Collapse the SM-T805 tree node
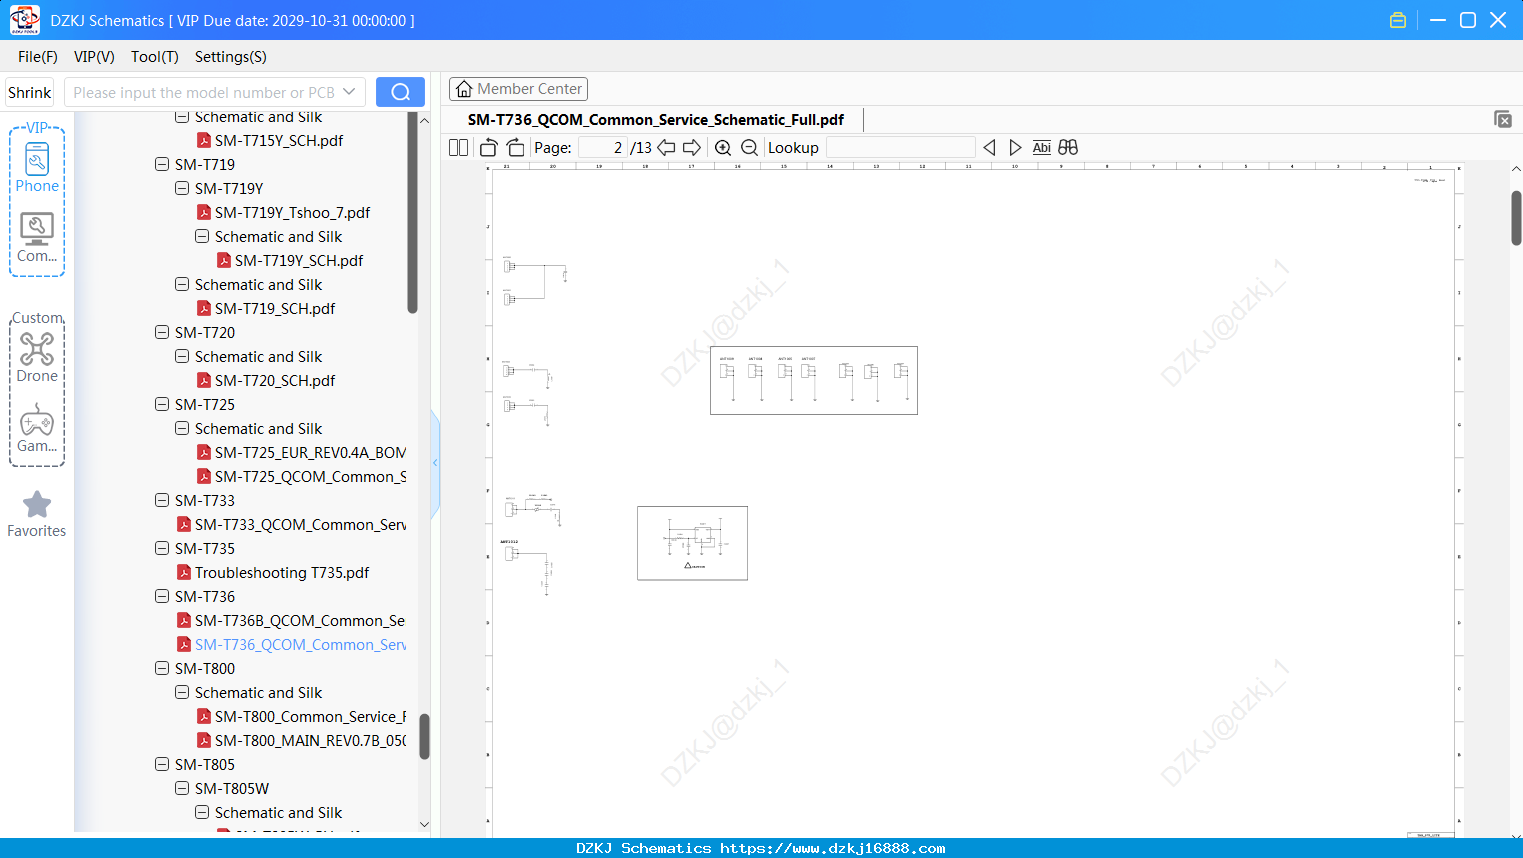Screen dimensions: 1523x858 pyautogui.click(x=162, y=764)
